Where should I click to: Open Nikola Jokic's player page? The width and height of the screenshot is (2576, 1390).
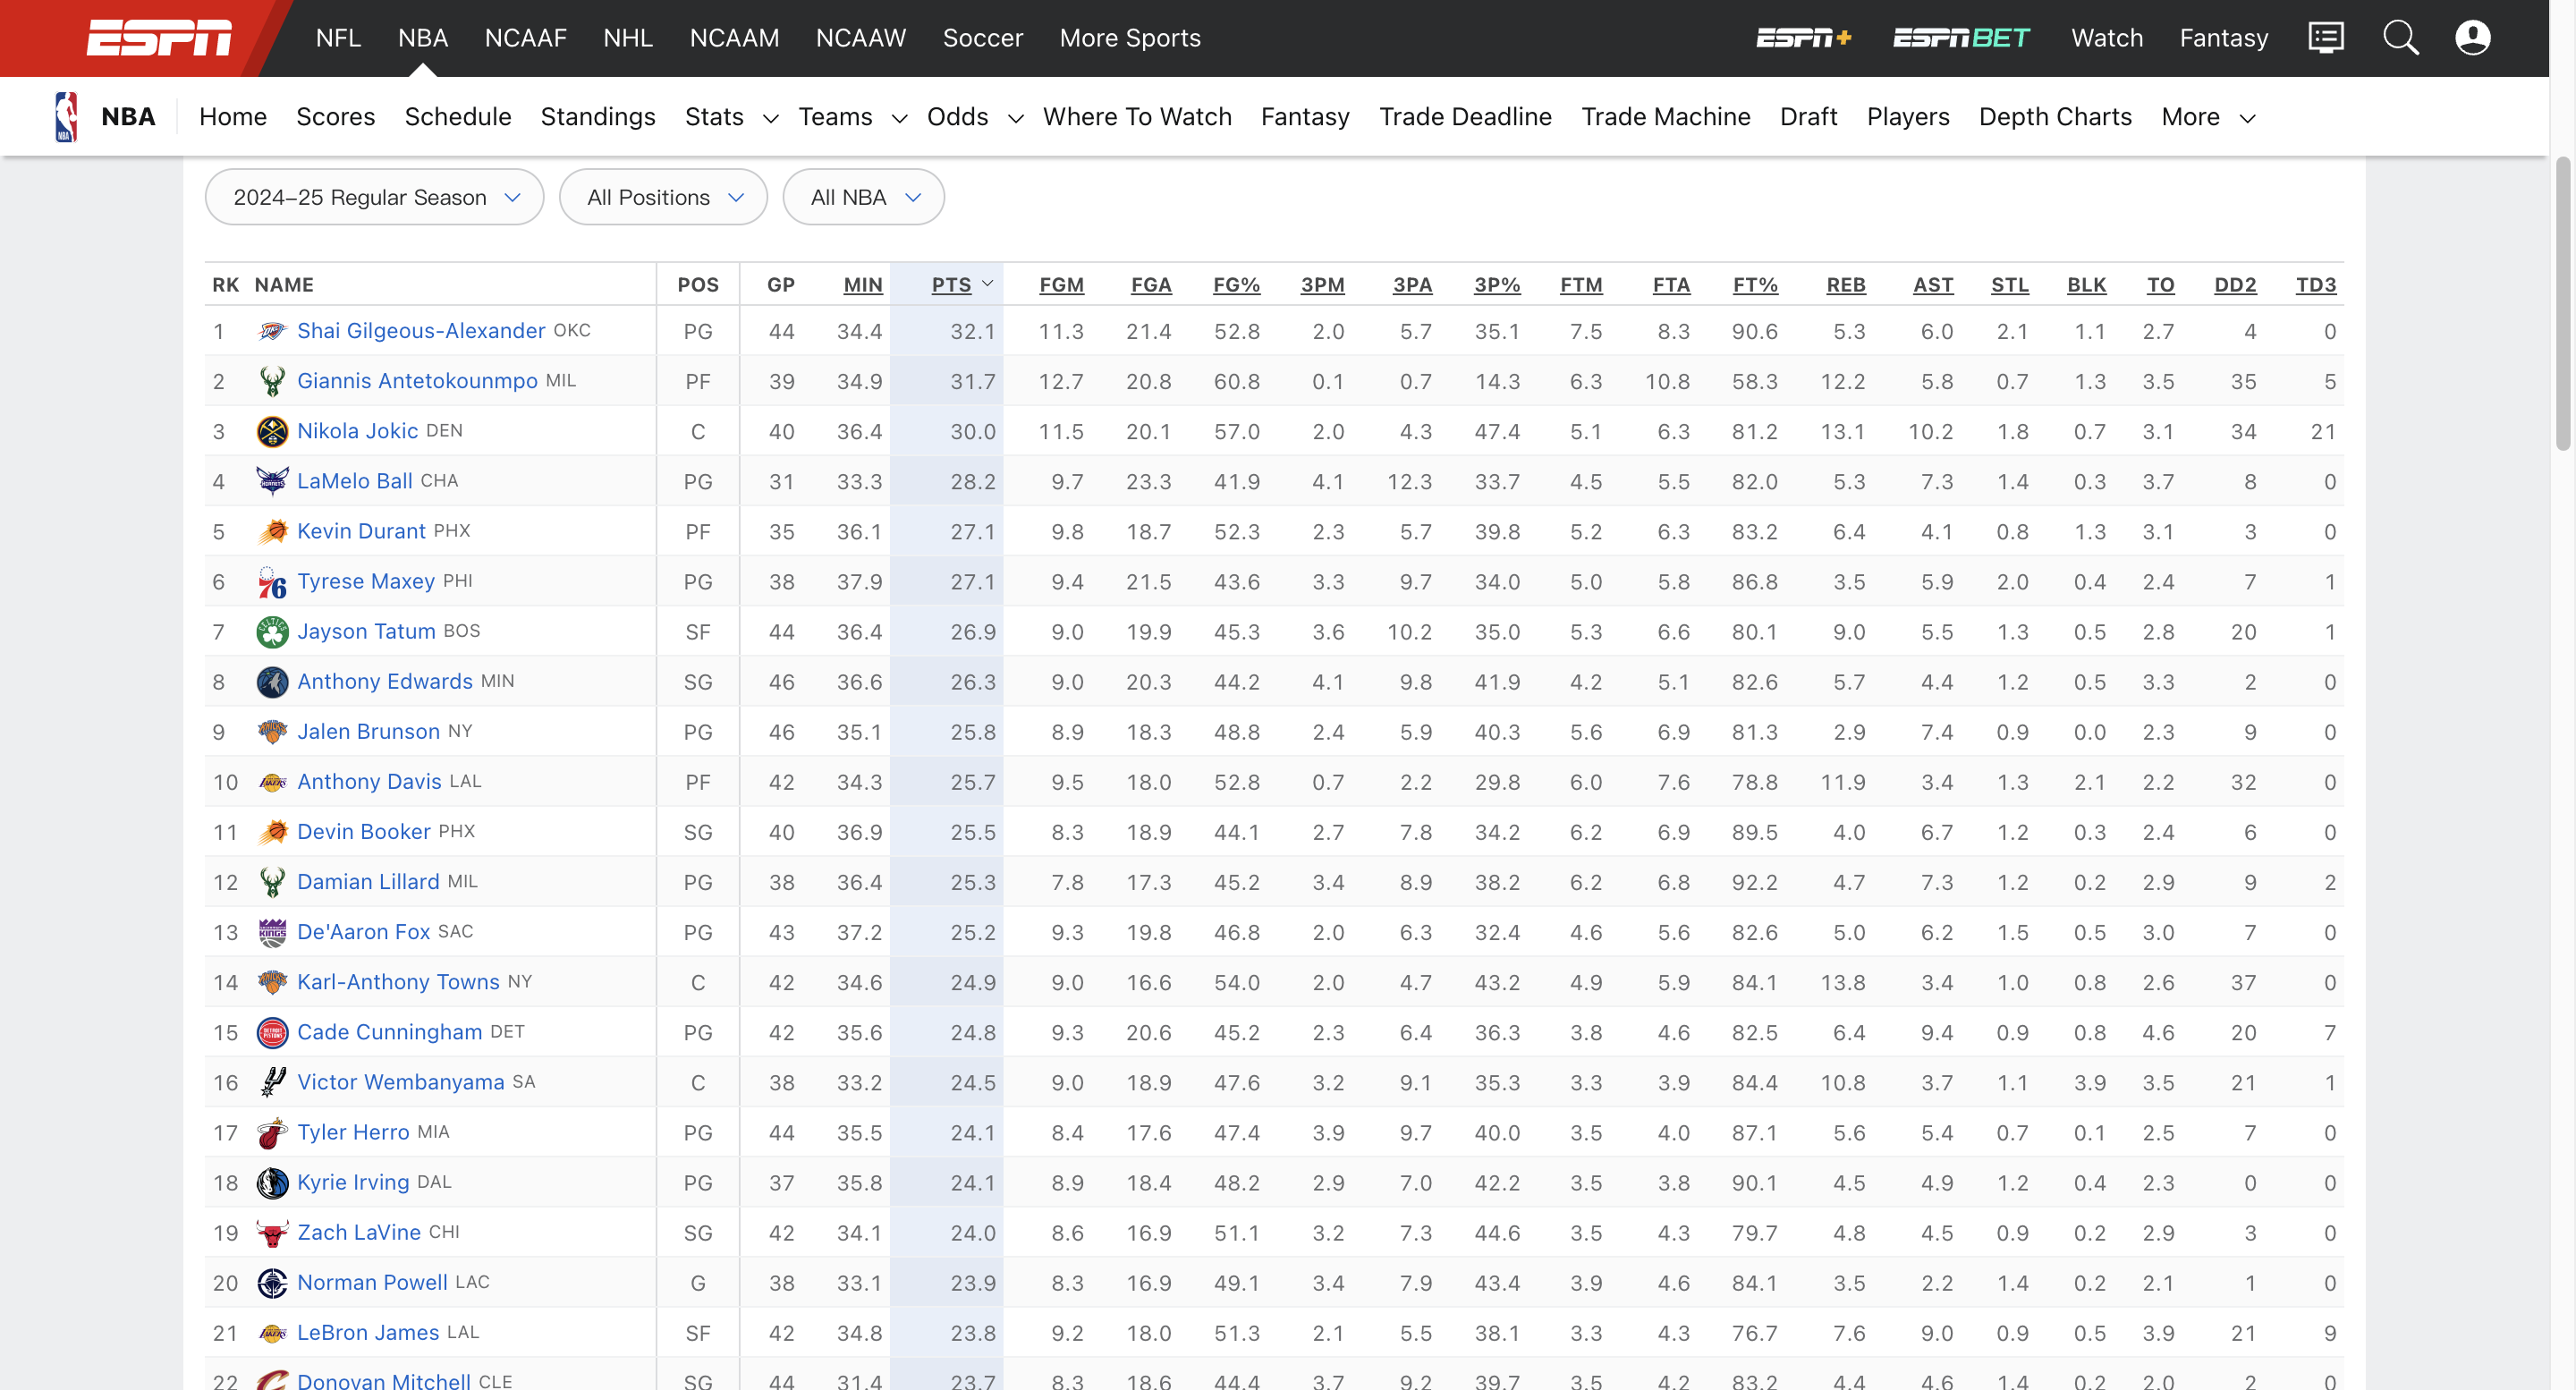click(357, 431)
